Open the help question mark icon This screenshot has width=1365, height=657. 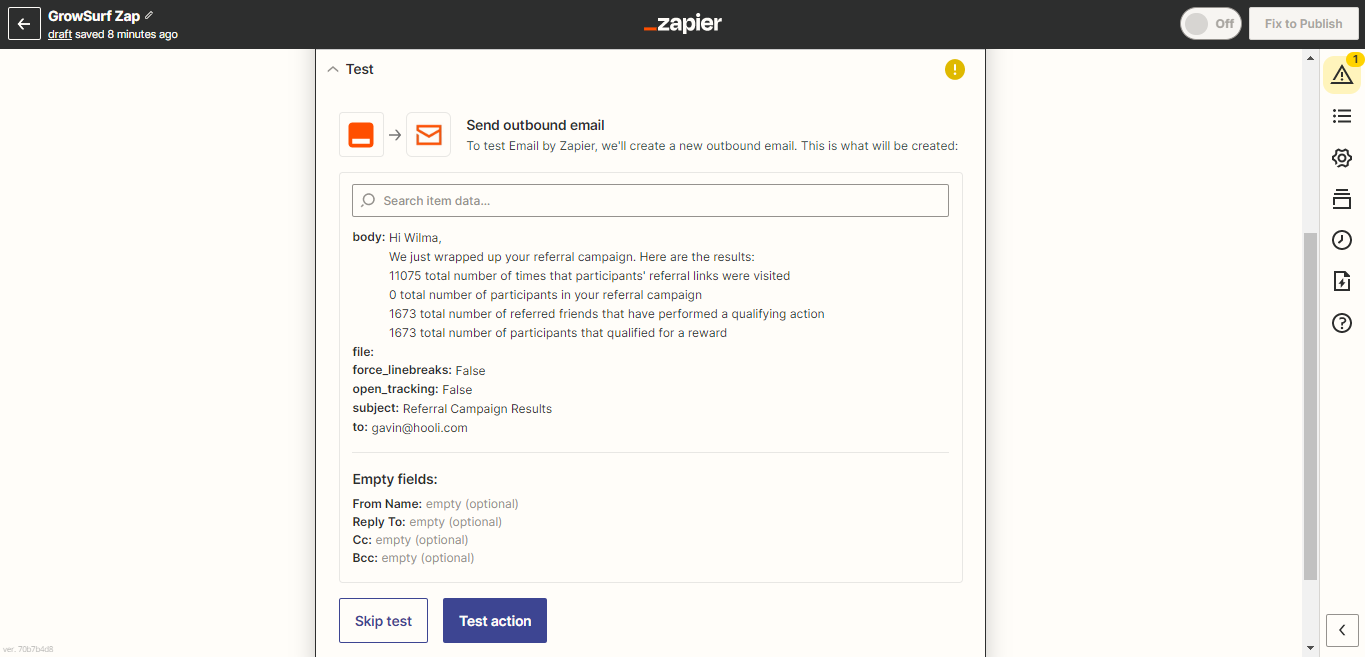pyautogui.click(x=1342, y=322)
